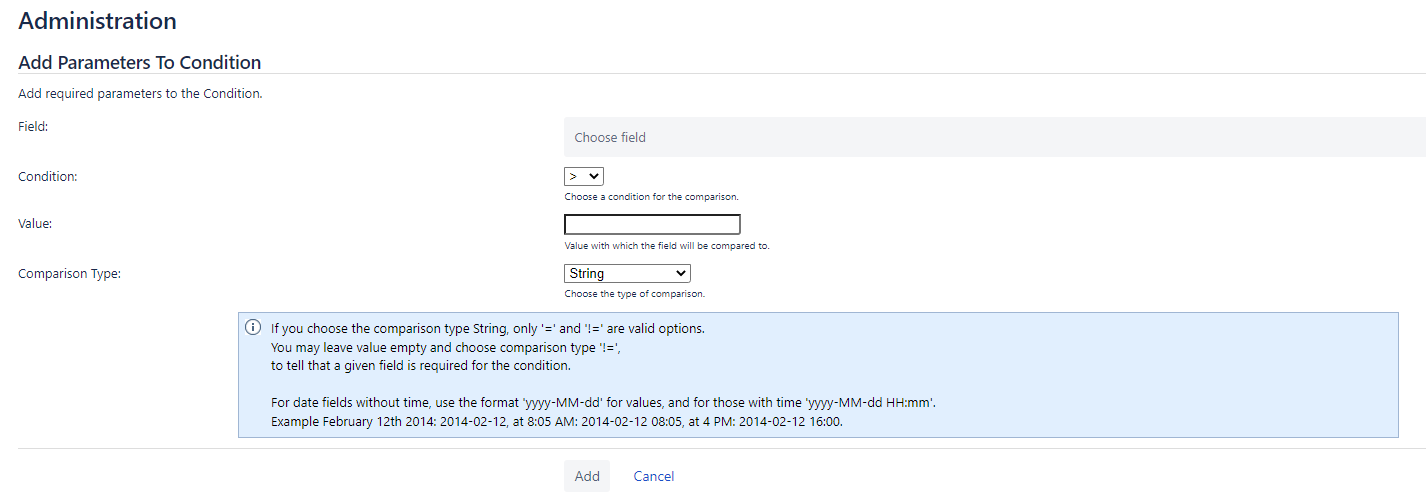This screenshot has height=500, width=1426.
Task: Click the 'Field:' label
Action: click(33, 126)
